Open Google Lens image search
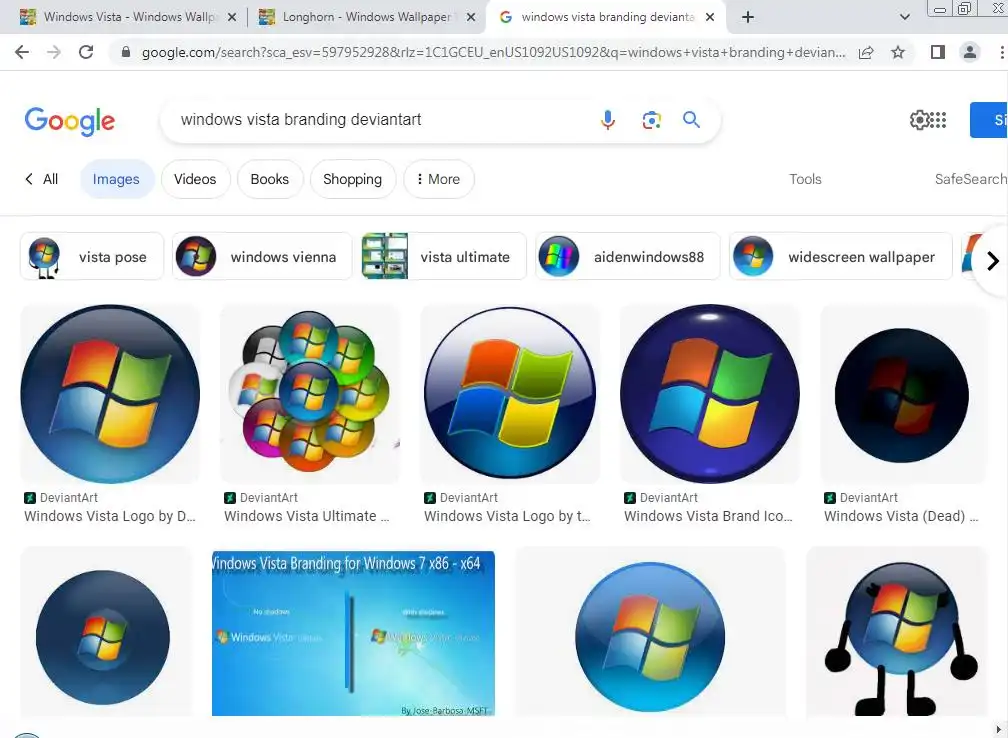The image size is (1008, 738). pyautogui.click(x=651, y=120)
